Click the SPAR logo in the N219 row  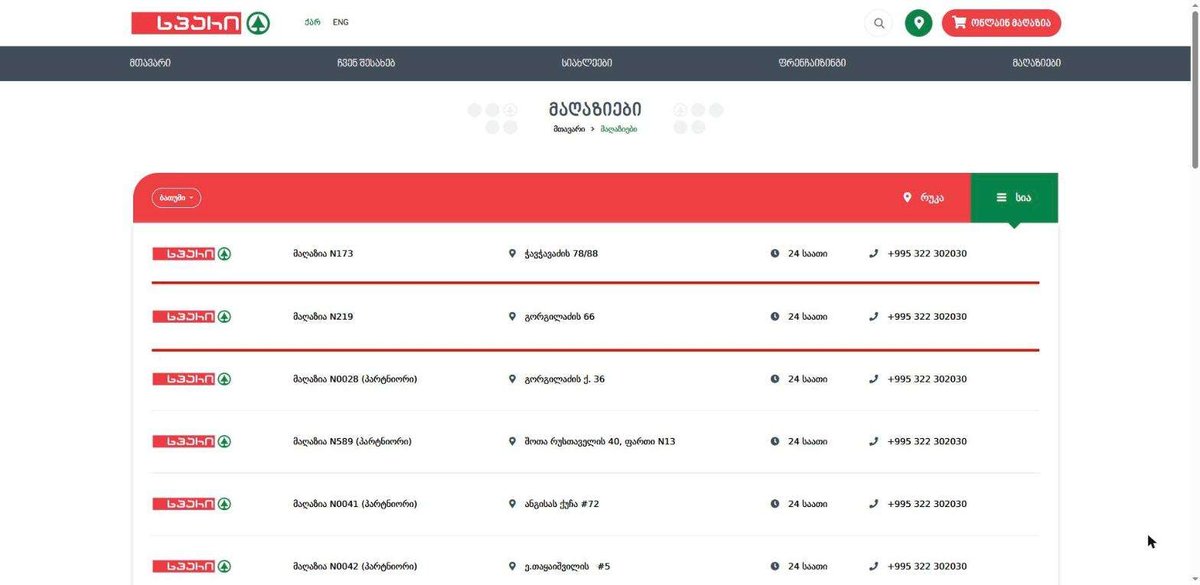tap(192, 317)
